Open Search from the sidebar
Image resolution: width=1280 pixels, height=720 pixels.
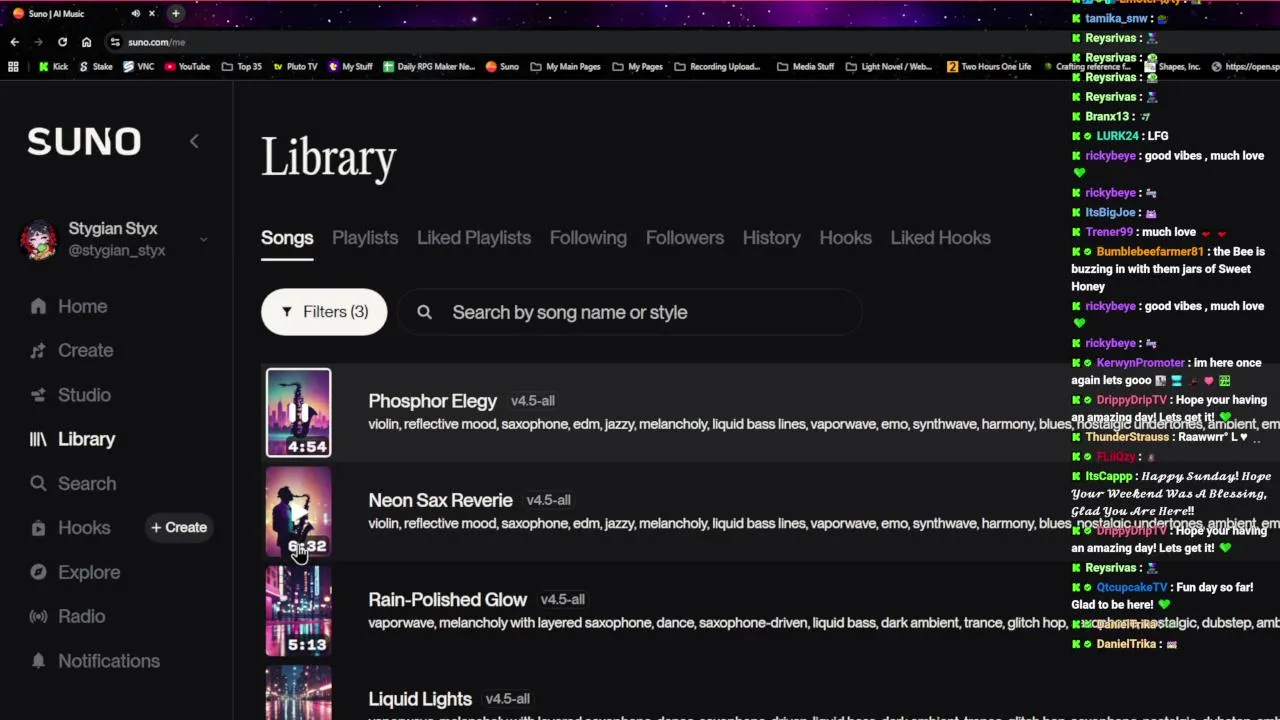click(73, 483)
